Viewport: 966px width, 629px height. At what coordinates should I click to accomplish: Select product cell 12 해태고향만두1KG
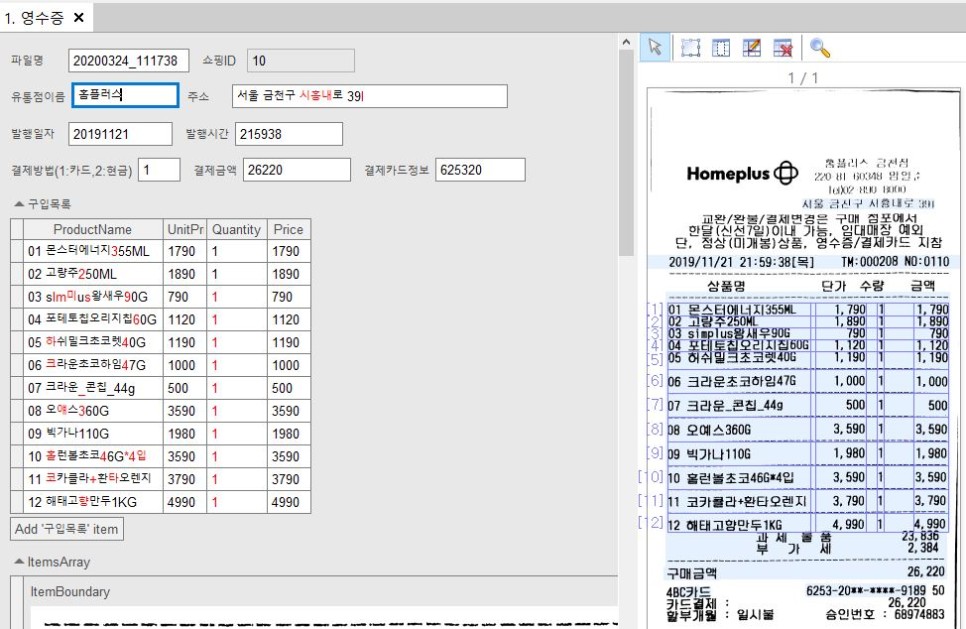(x=92, y=502)
